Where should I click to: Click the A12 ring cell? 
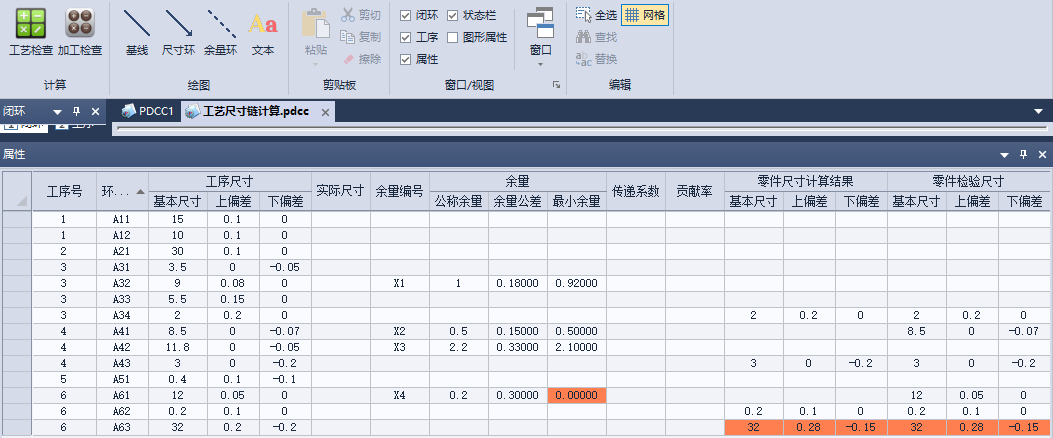pos(122,235)
